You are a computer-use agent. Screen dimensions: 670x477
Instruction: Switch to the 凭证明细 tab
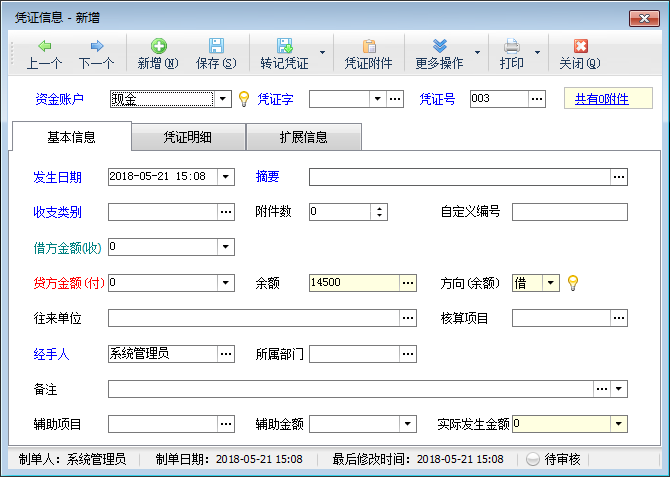coord(188,137)
